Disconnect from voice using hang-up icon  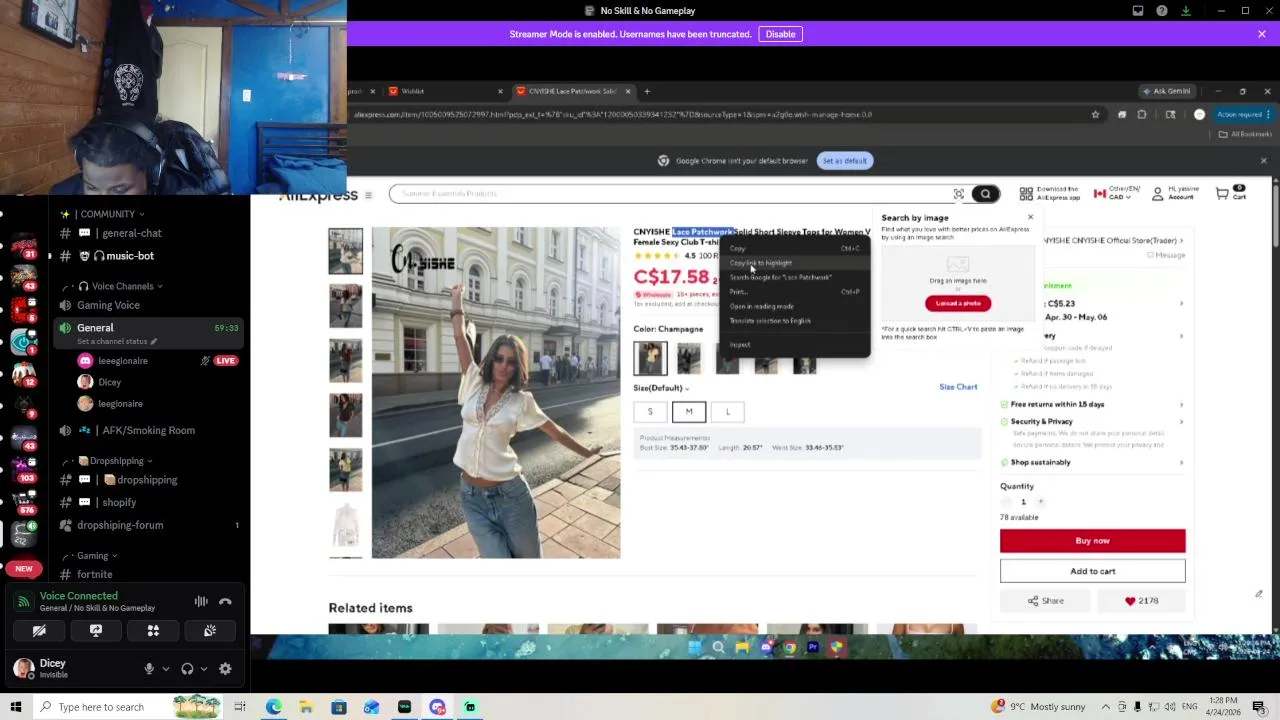pyautogui.click(x=225, y=601)
